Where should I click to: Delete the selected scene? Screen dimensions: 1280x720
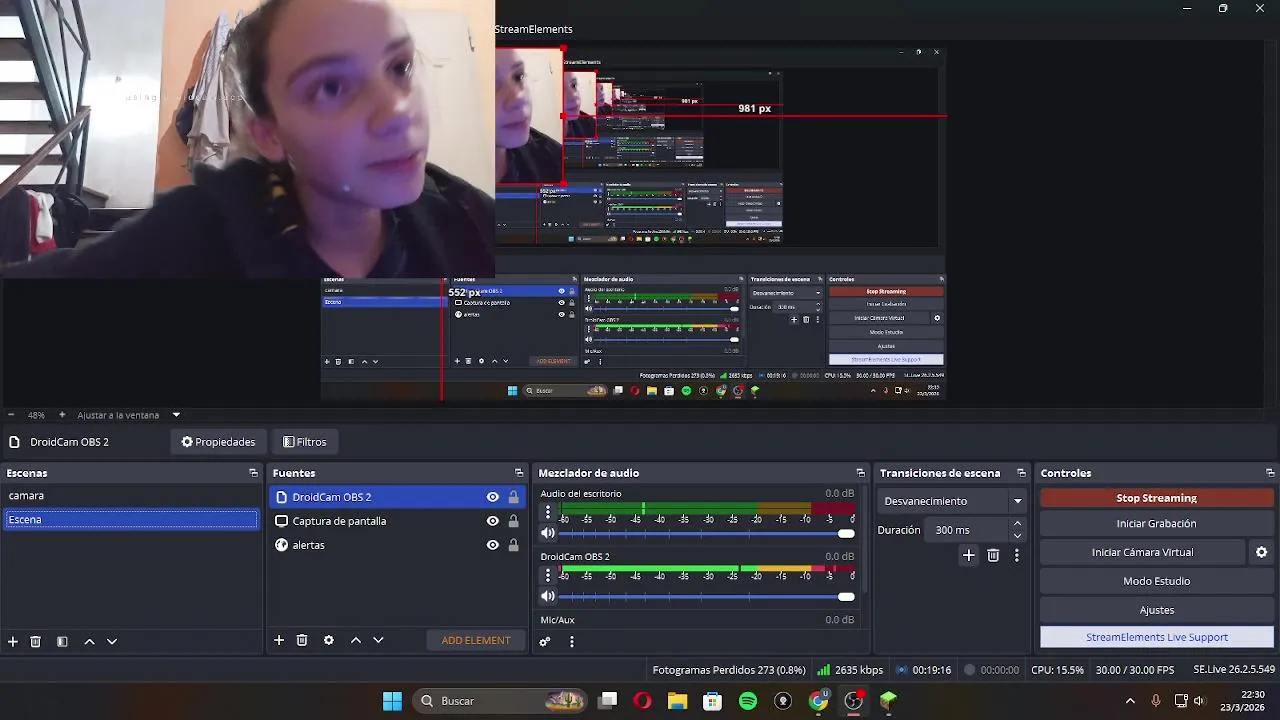click(x=35, y=641)
